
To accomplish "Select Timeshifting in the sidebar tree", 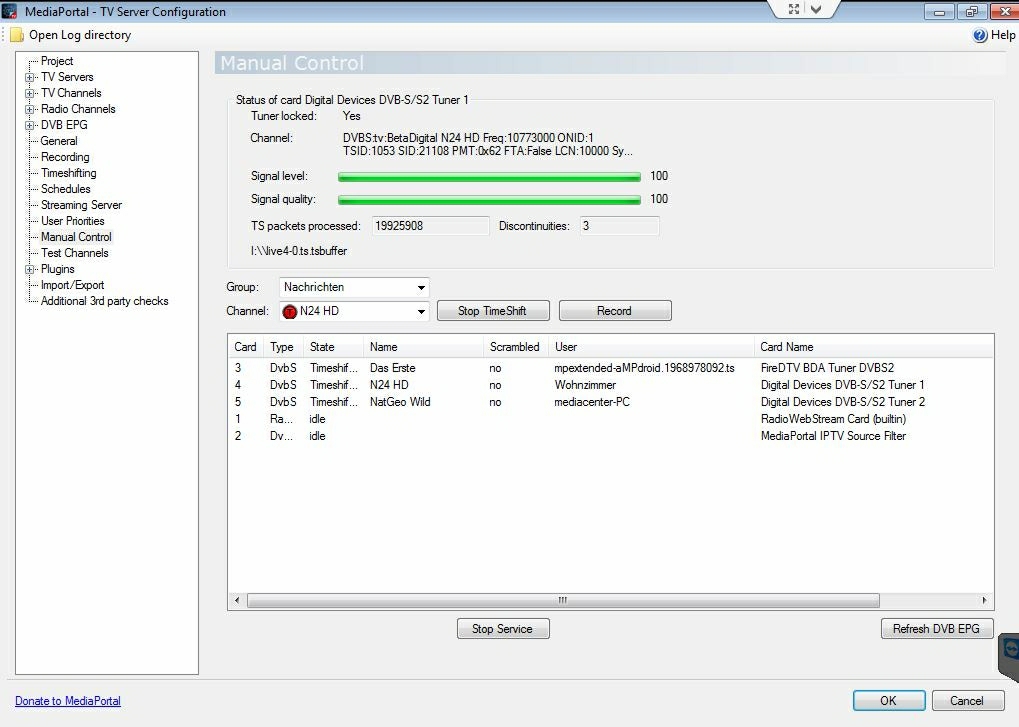I will point(68,173).
